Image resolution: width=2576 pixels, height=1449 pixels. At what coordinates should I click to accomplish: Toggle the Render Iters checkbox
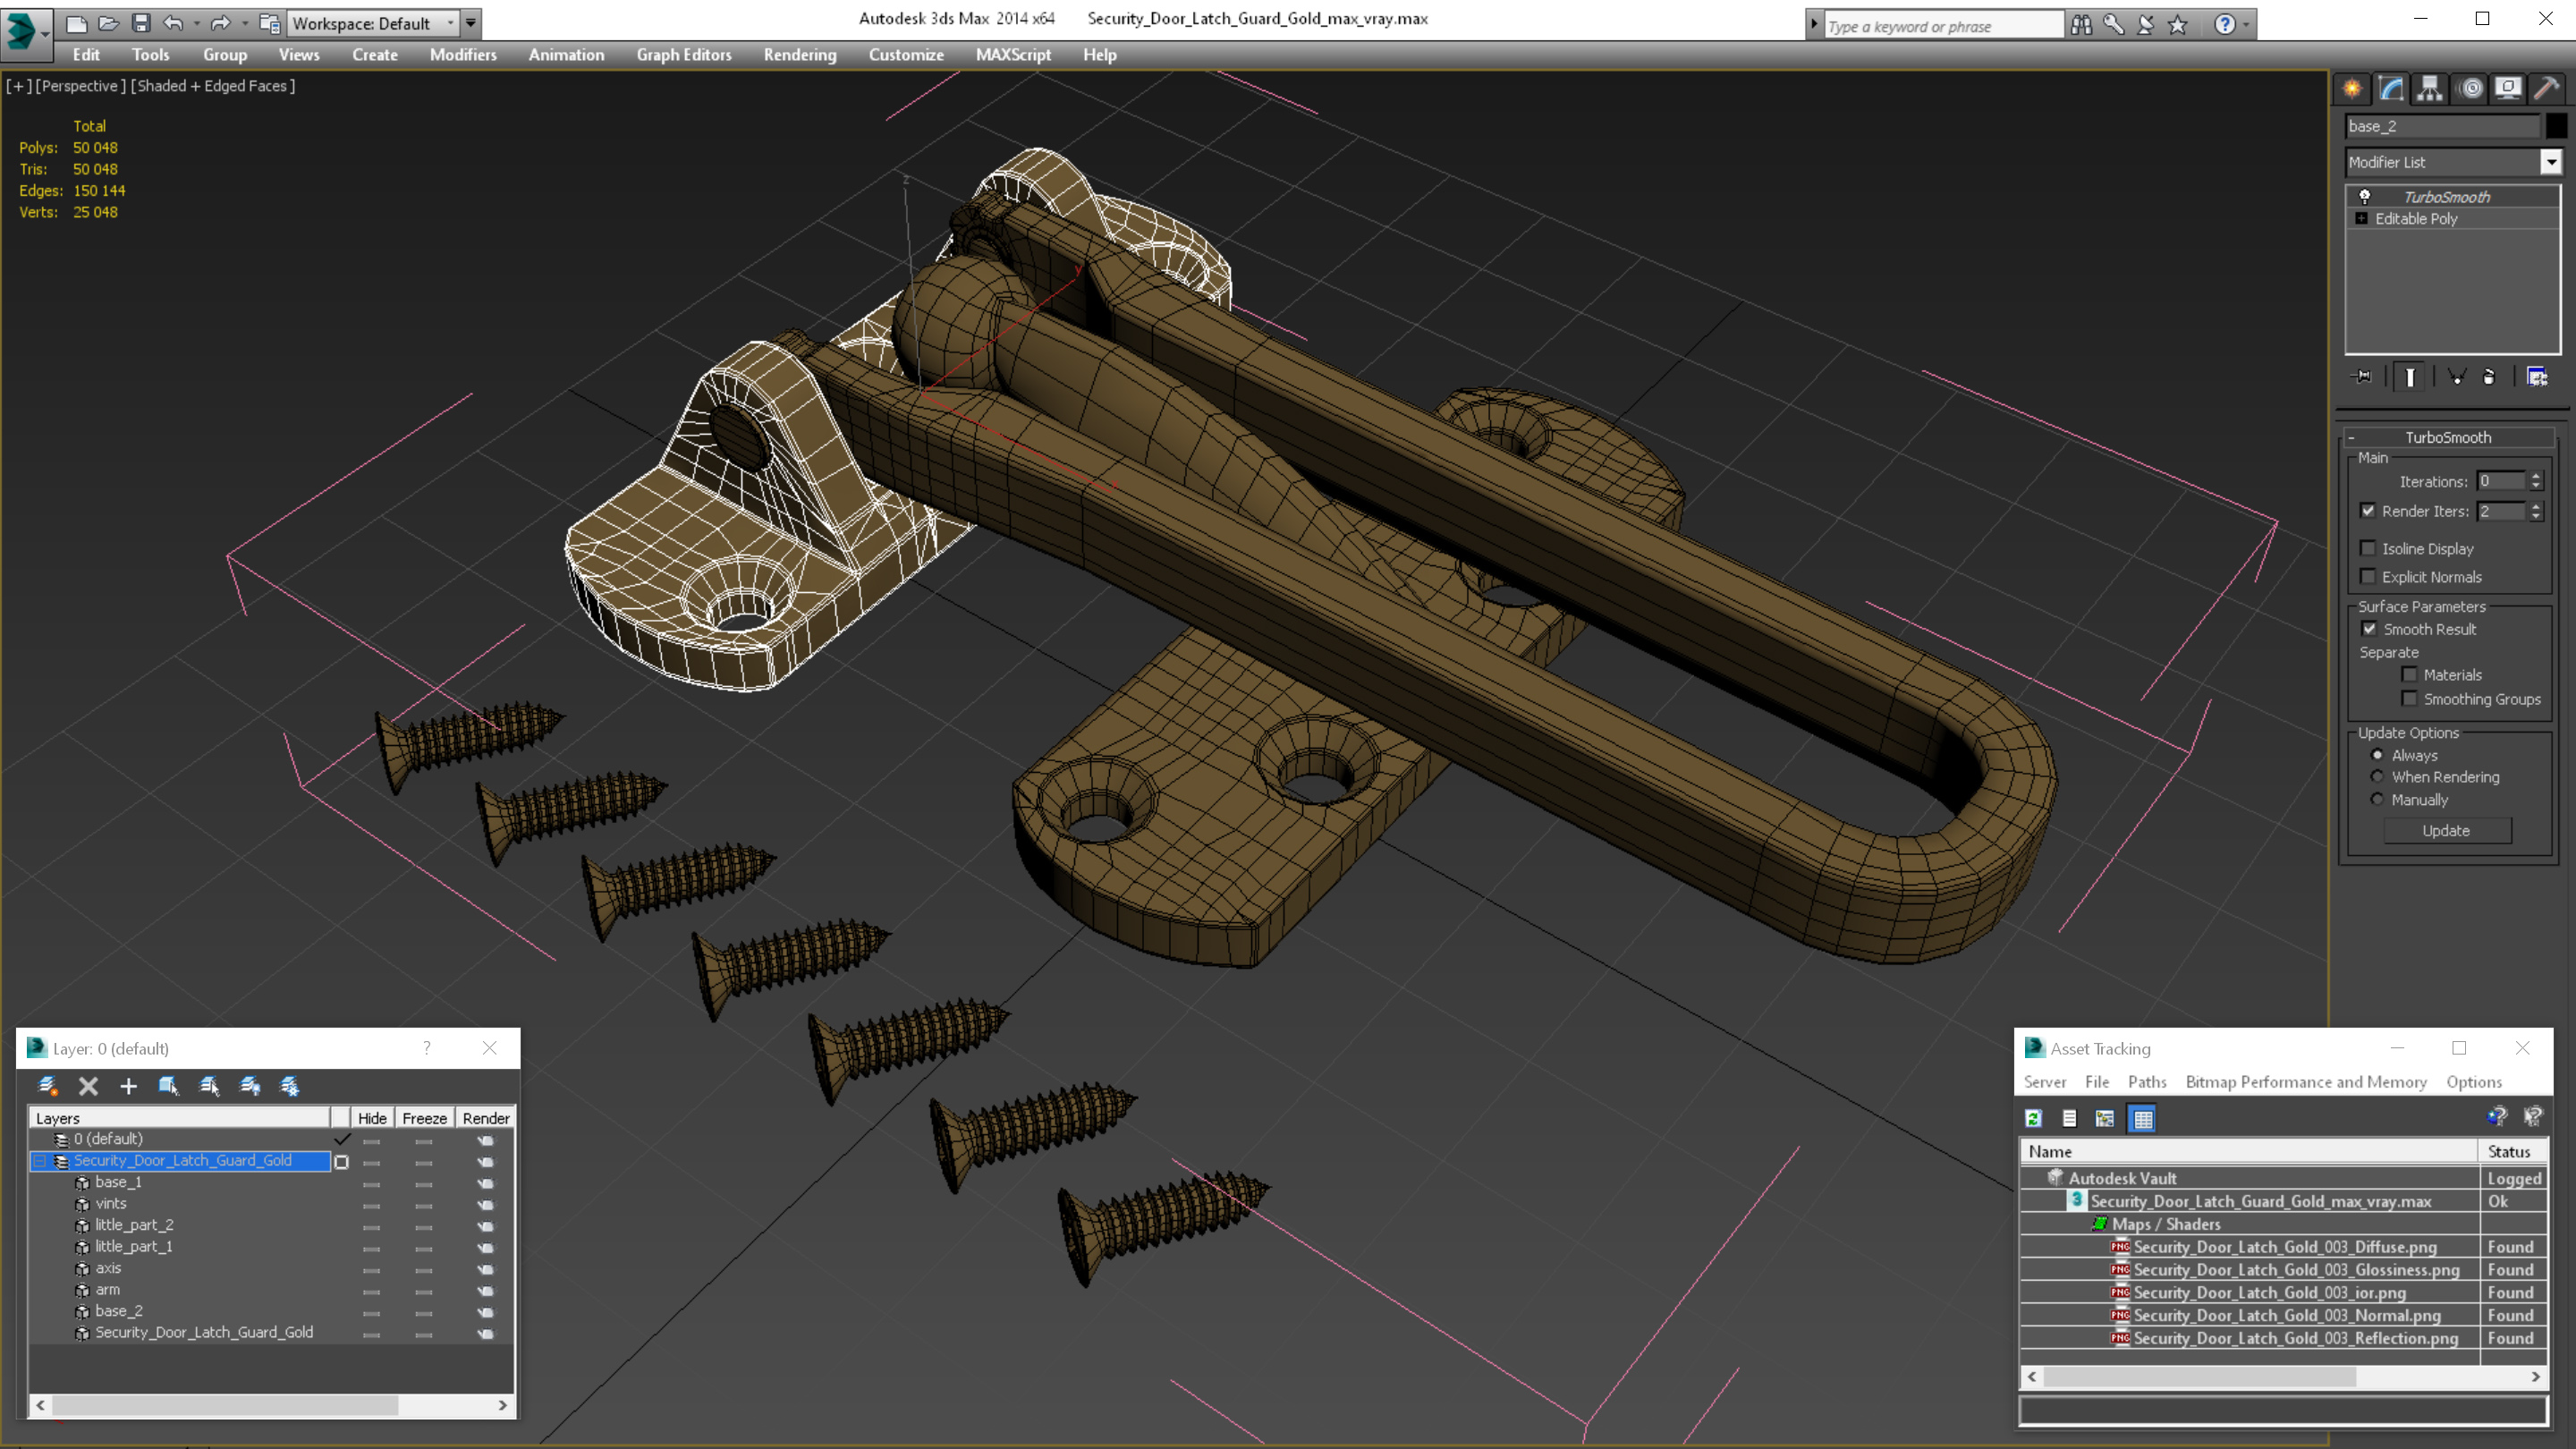tap(2368, 511)
